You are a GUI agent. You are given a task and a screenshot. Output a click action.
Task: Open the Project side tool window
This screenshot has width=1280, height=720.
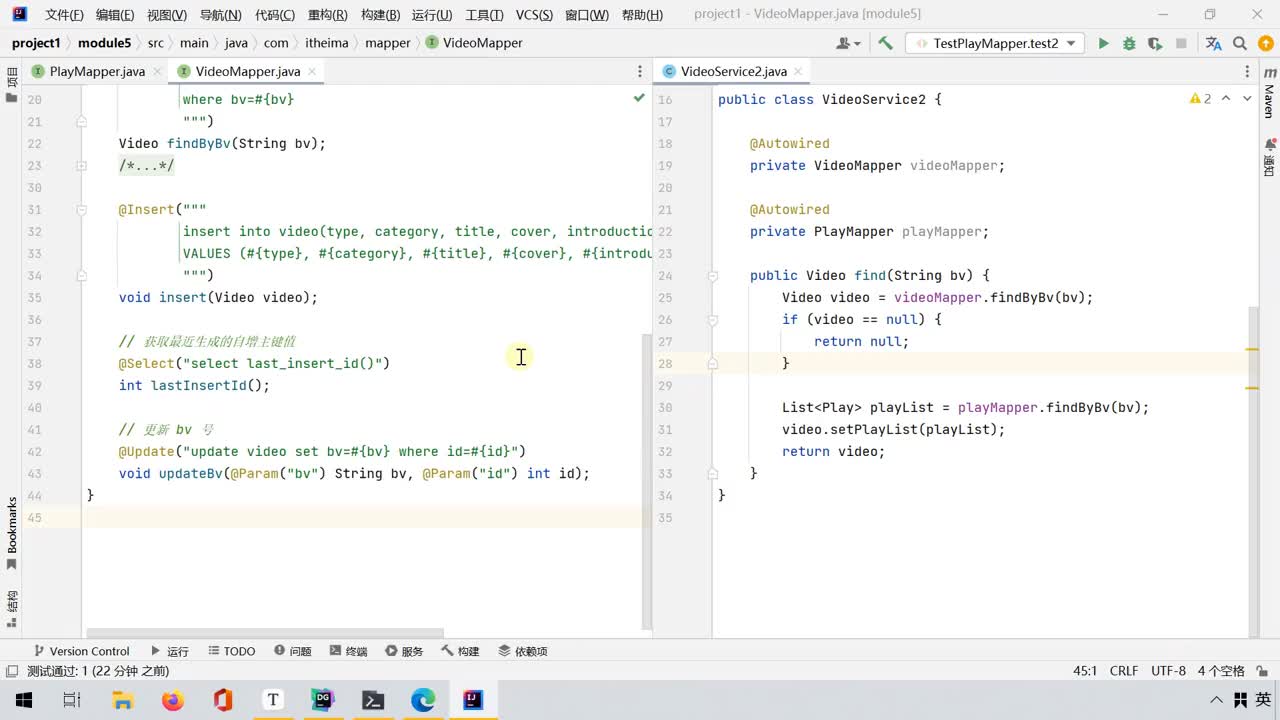pyautogui.click(x=12, y=84)
